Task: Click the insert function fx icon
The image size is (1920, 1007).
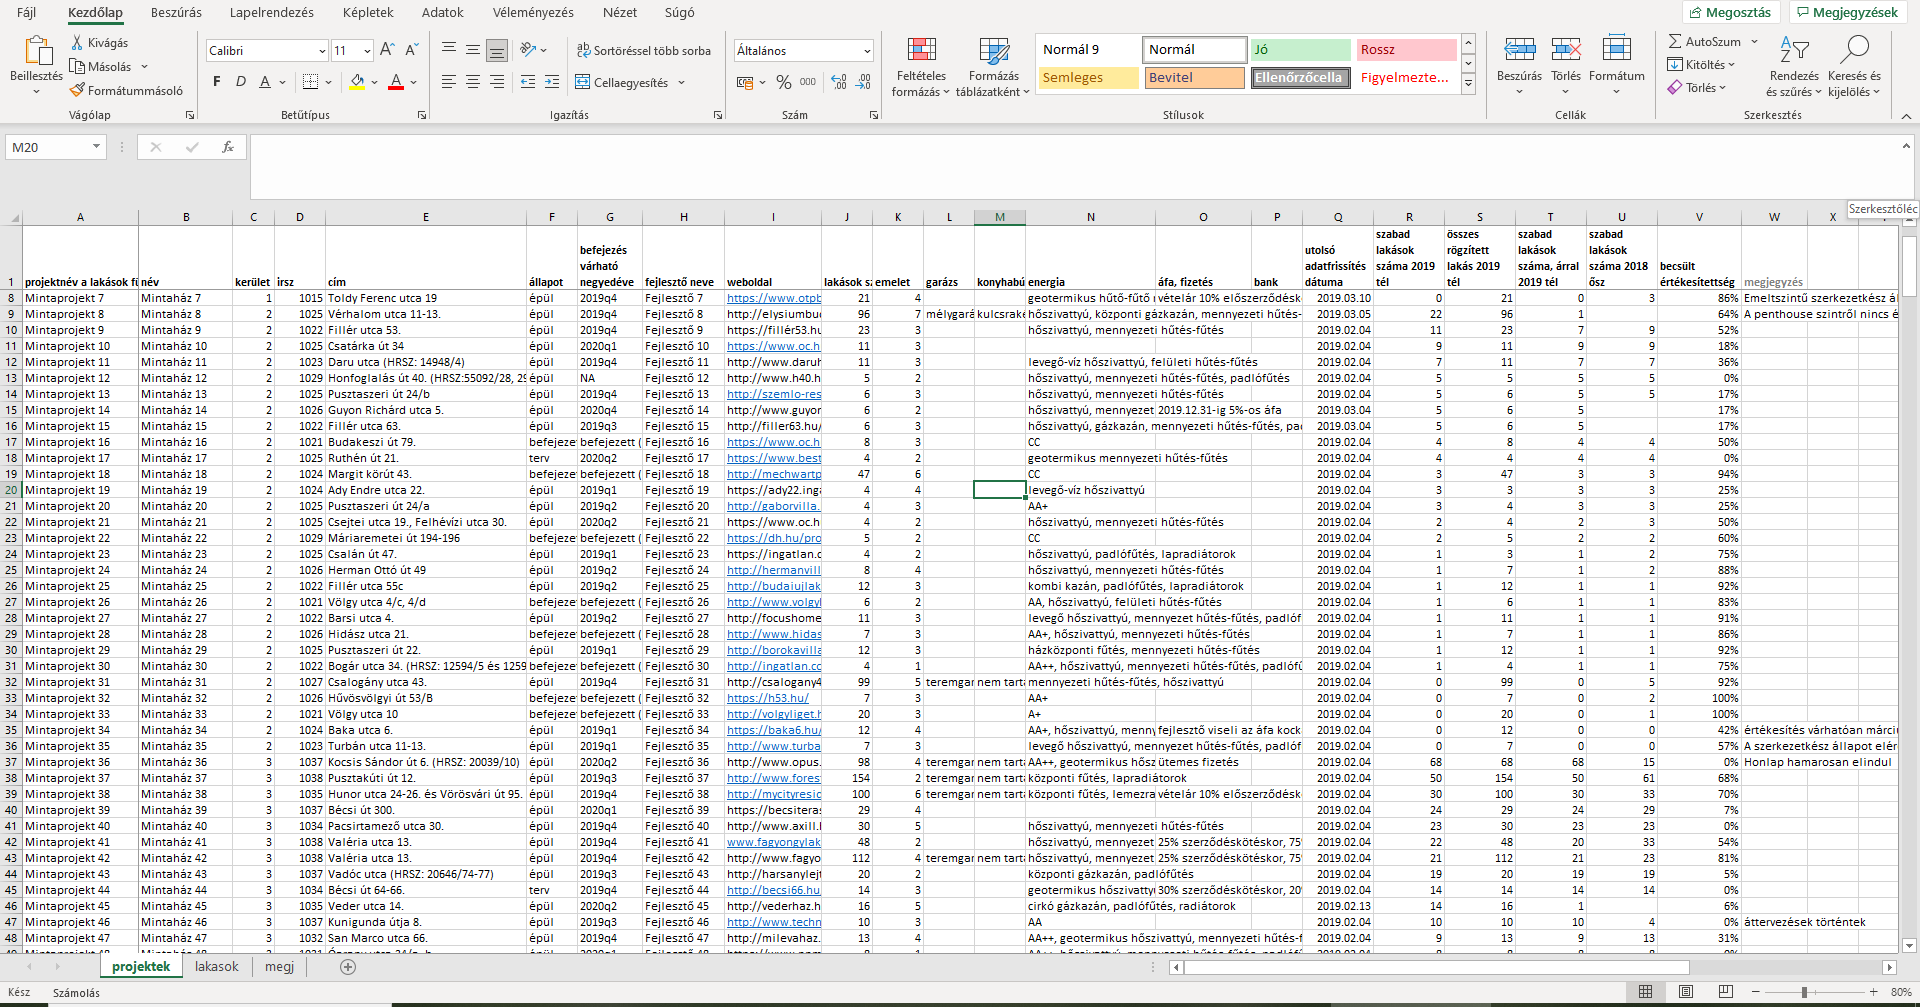Action: pos(228,147)
